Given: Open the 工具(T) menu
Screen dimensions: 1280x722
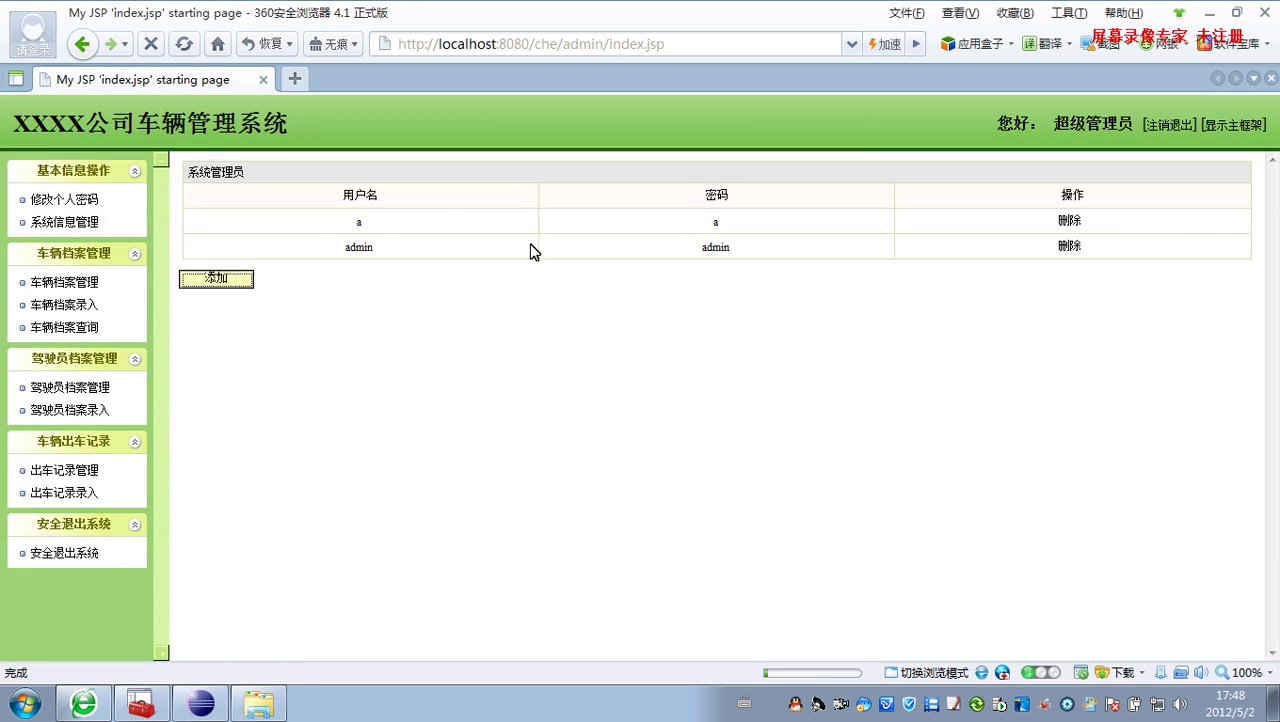Looking at the screenshot, I should click(x=1068, y=13).
